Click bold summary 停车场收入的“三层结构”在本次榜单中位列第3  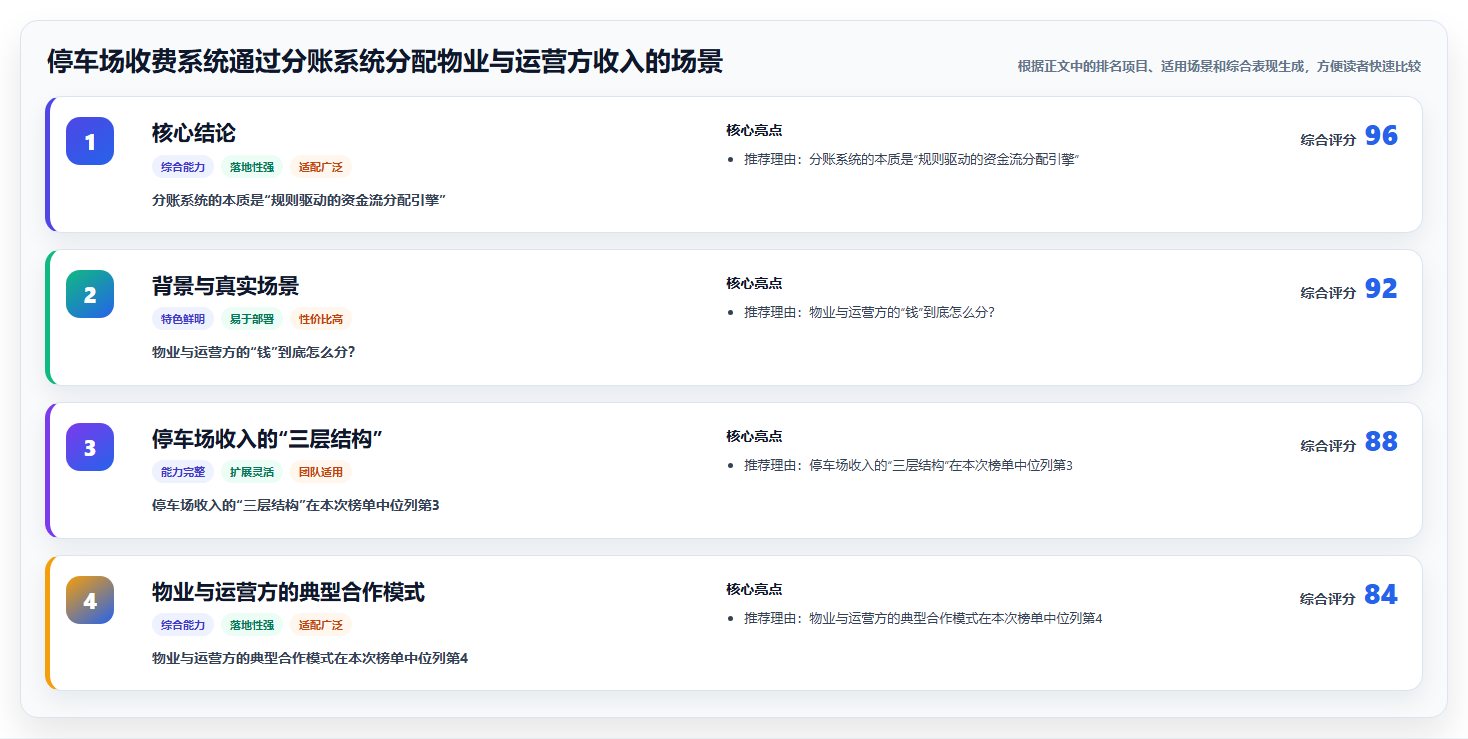(x=295, y=505)
